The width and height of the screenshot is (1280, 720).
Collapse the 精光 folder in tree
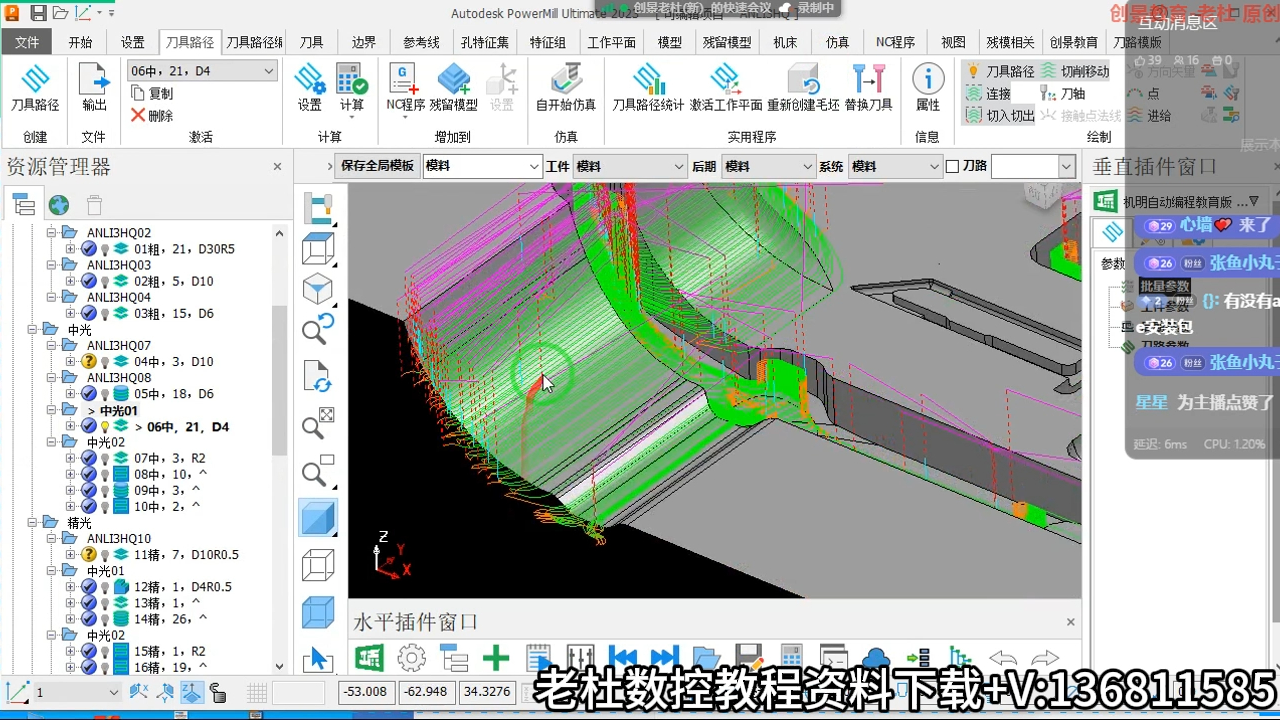click(x=30, y=523)
